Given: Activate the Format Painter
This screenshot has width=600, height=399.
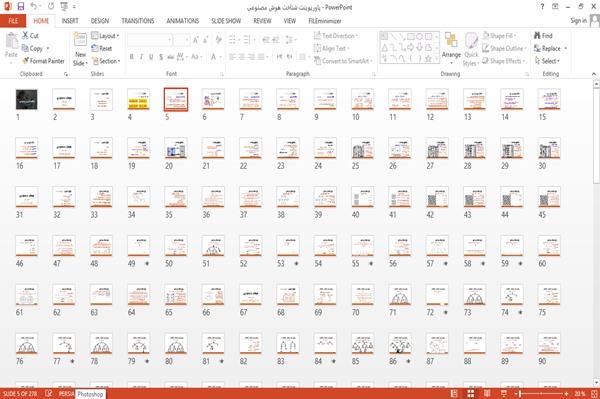Looking at the screenshot, I should (x=43, y=61).
